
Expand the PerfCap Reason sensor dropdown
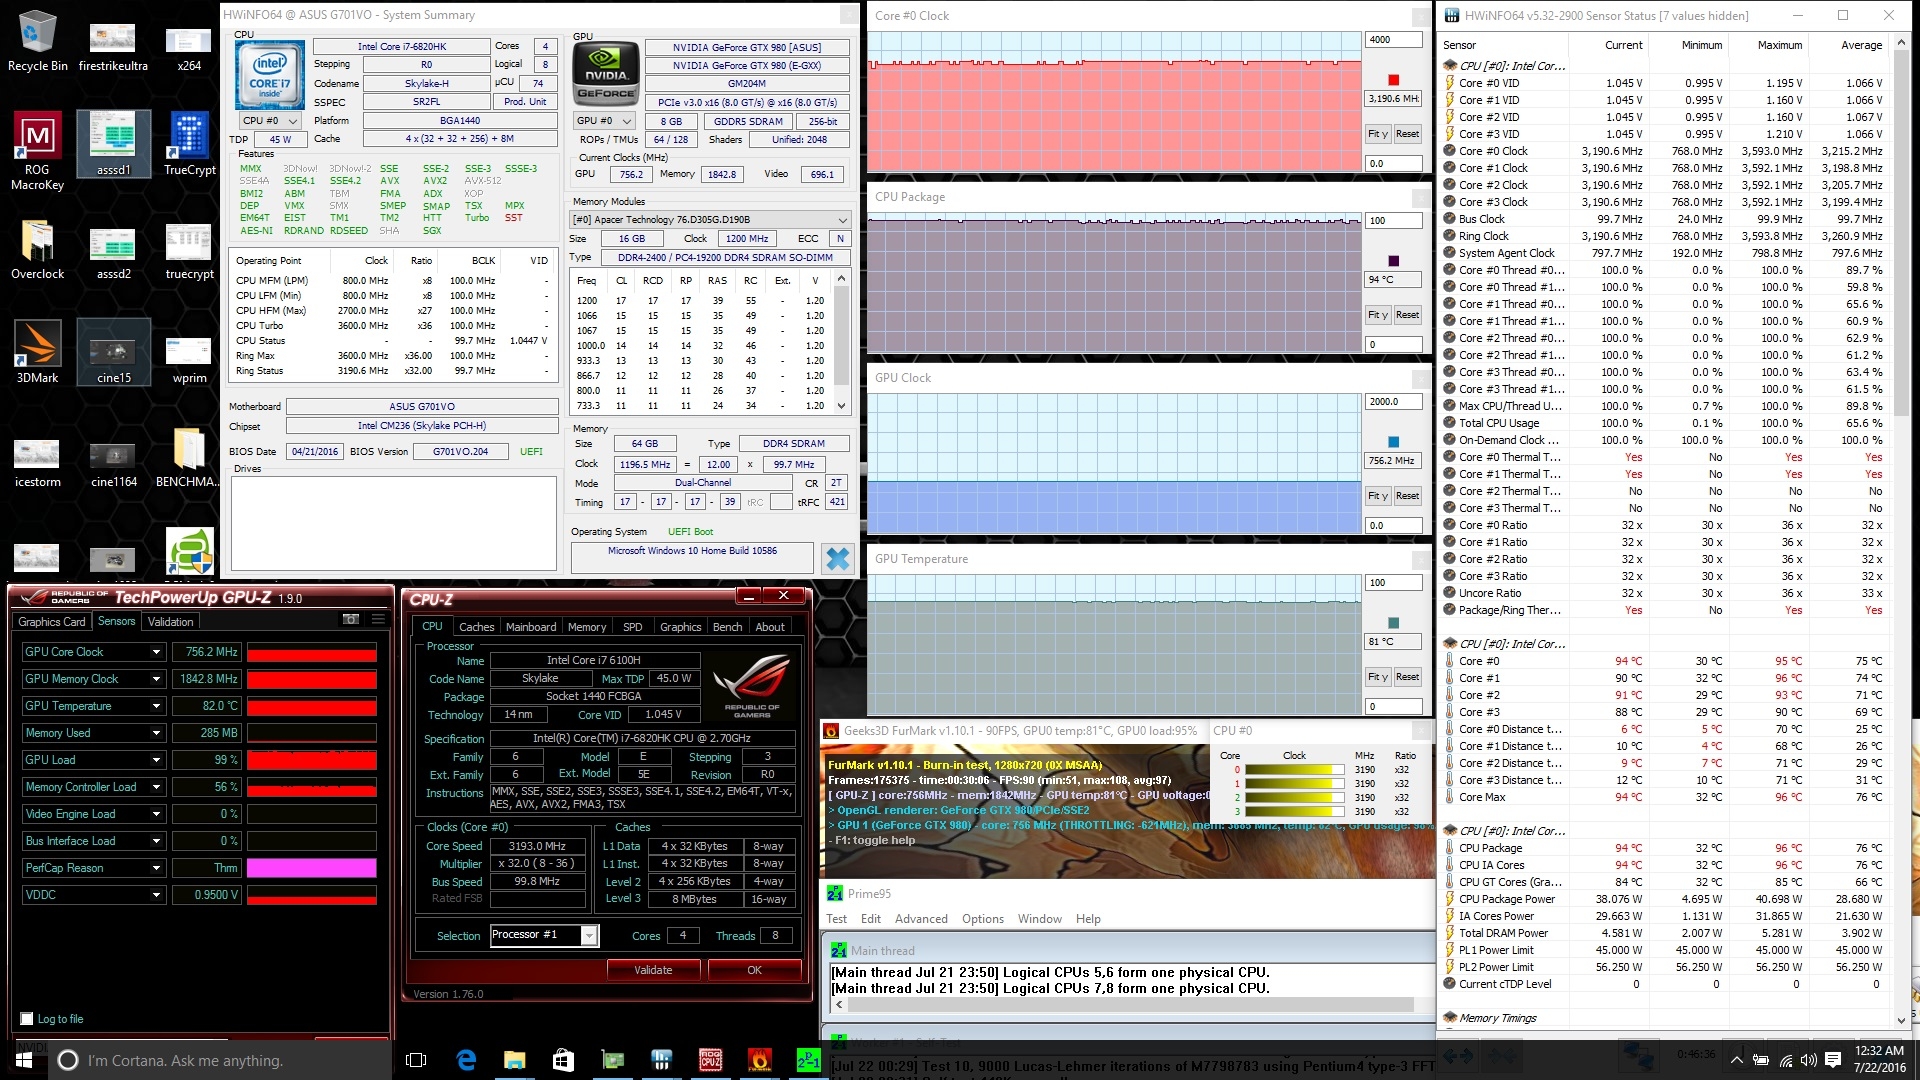tap(157, 868)
